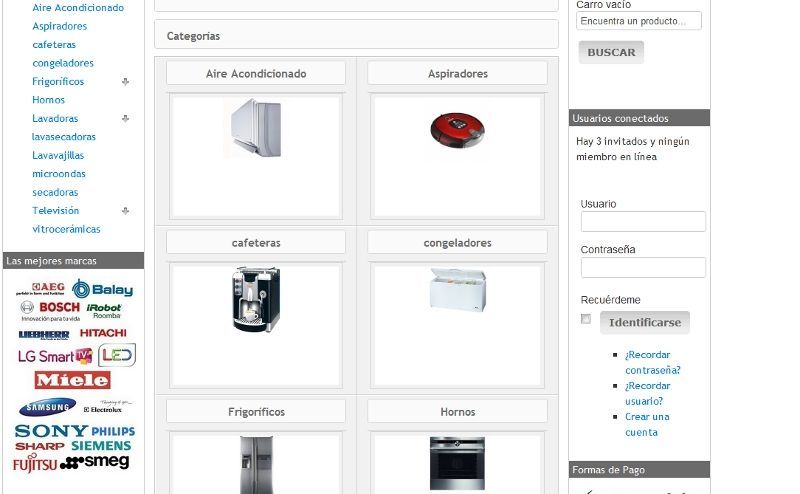Open cafeteras in sidebar menu
The image size is (800, 494).
click(54, 44)
